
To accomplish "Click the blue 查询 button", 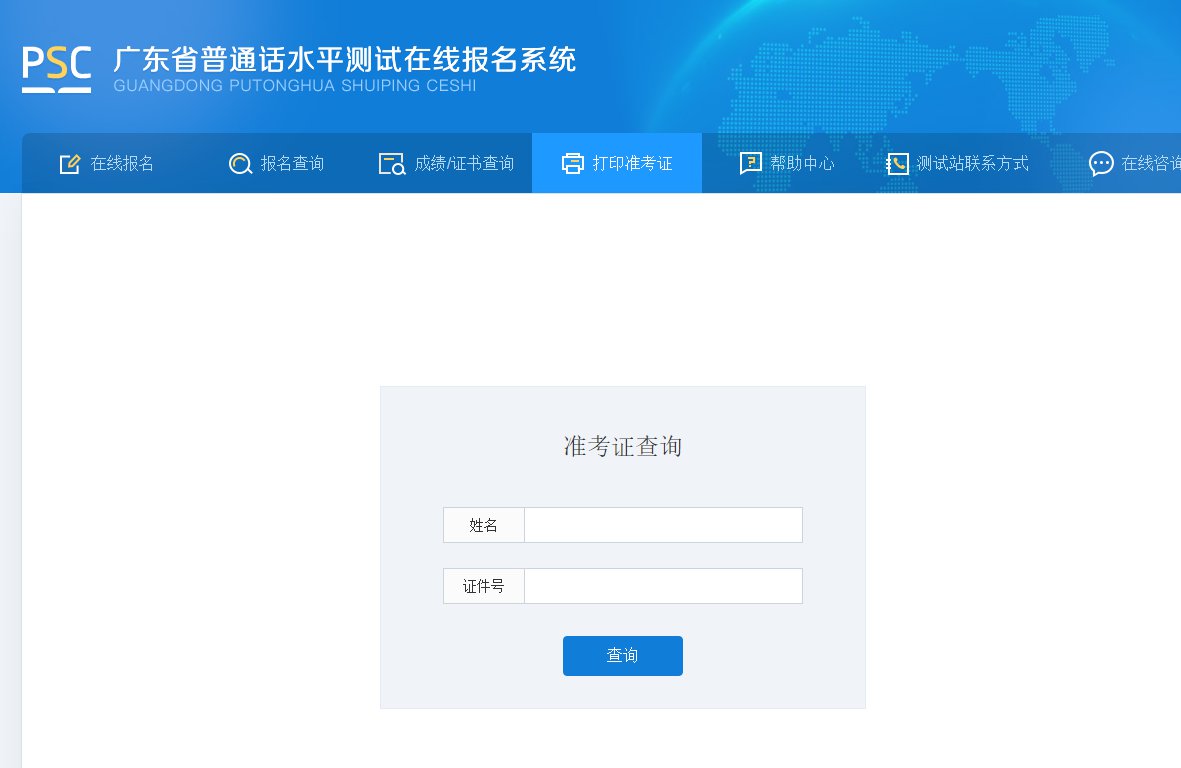I will coord(623,656).
